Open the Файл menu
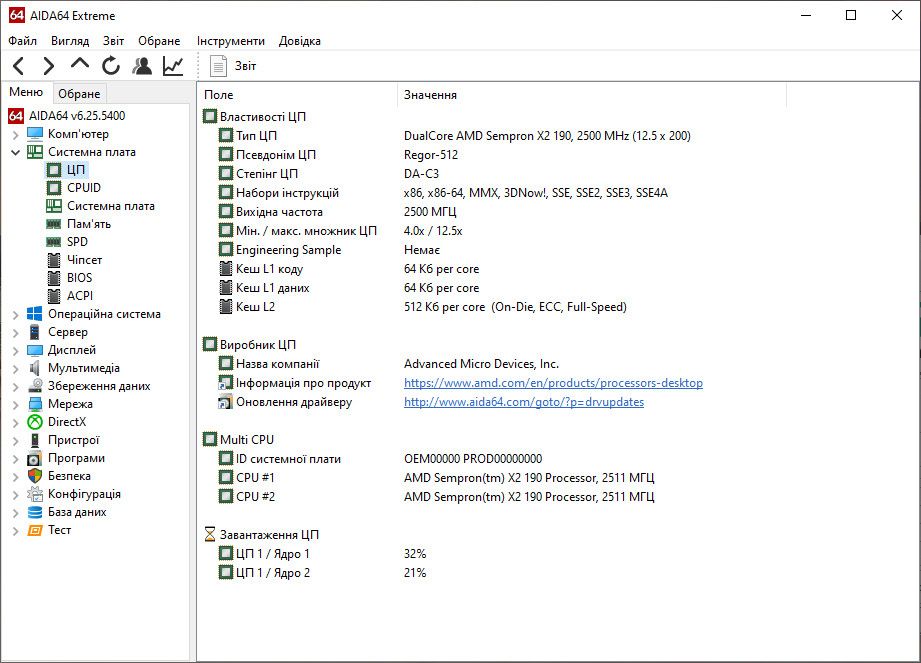This screenshot has height=663, width=921. 22,41
